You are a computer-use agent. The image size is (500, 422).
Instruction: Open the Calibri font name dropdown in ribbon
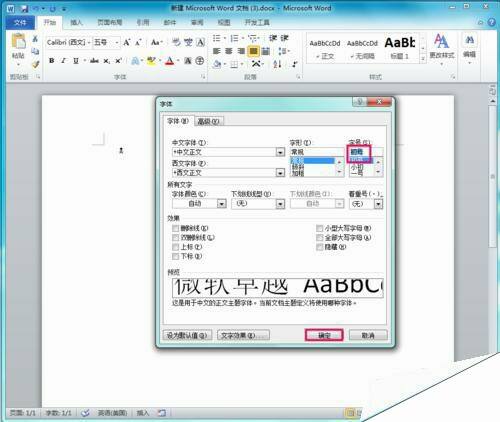89,42
